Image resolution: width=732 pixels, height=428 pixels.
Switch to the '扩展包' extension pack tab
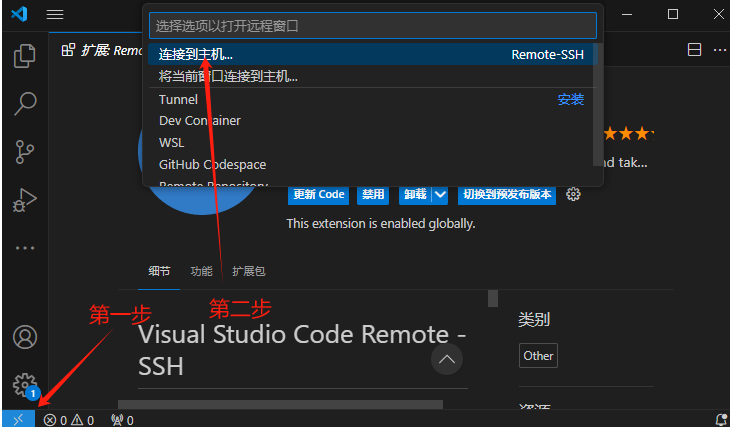(x=249, y=271)
